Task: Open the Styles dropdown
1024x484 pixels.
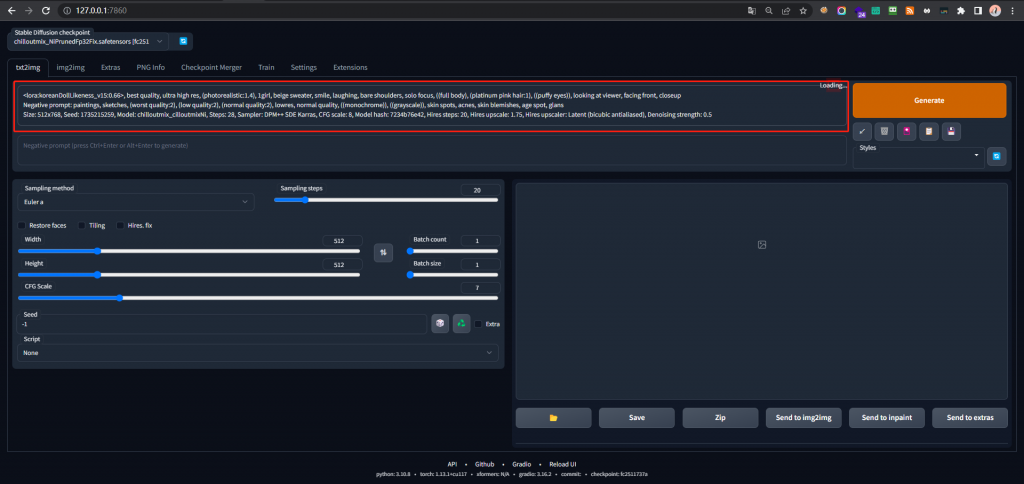Action: click(x=919, y=157)
